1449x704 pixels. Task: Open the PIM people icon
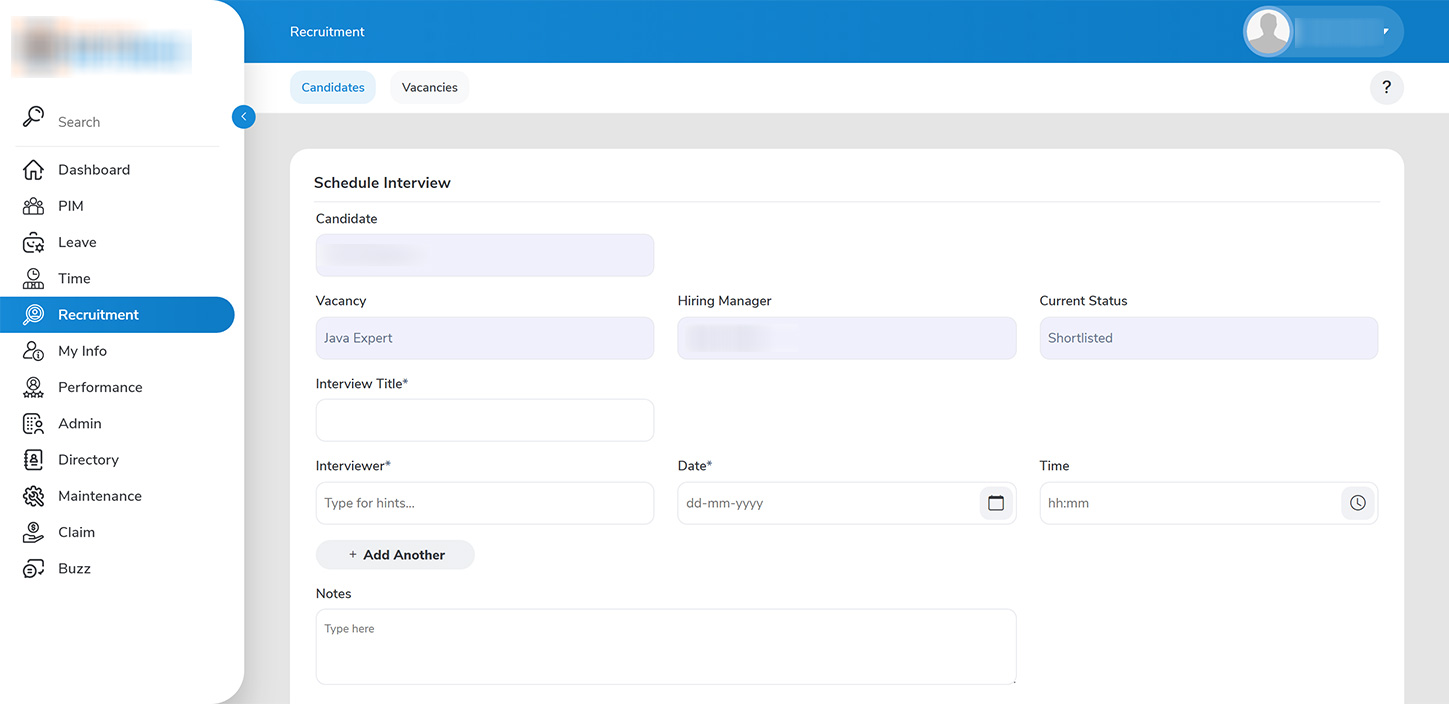coord(33,206)
